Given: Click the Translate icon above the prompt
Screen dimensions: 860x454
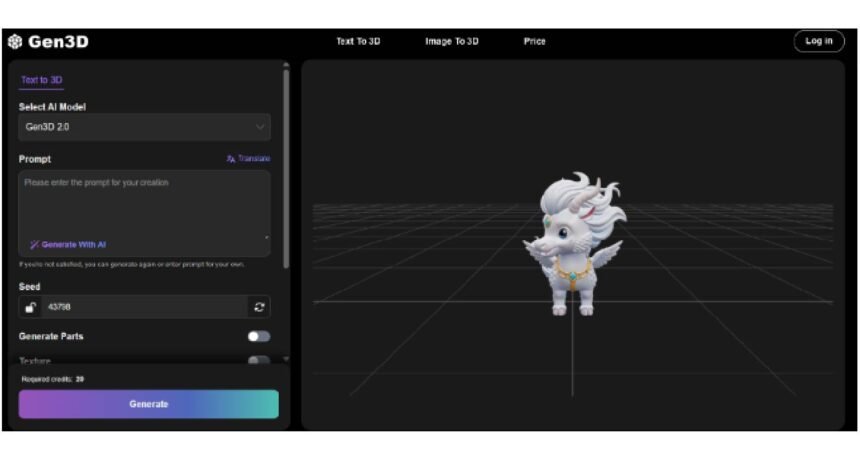Looking at the screenshot, I should click(231, 159).
